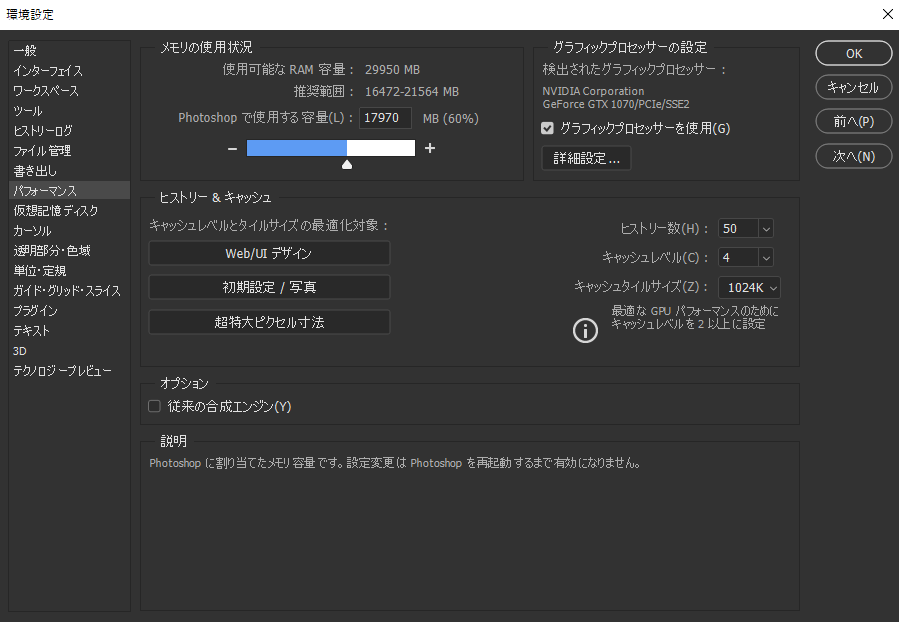The width and height of the screenshot is (899, 622).
Task: Open the キャッシュタイルサイズ(Z) 1024K dropdown
Action: (x=749, y=288)
